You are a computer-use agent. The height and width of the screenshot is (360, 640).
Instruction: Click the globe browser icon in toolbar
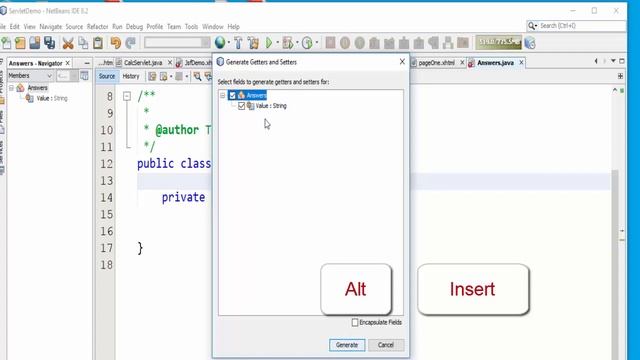[220, 42]
